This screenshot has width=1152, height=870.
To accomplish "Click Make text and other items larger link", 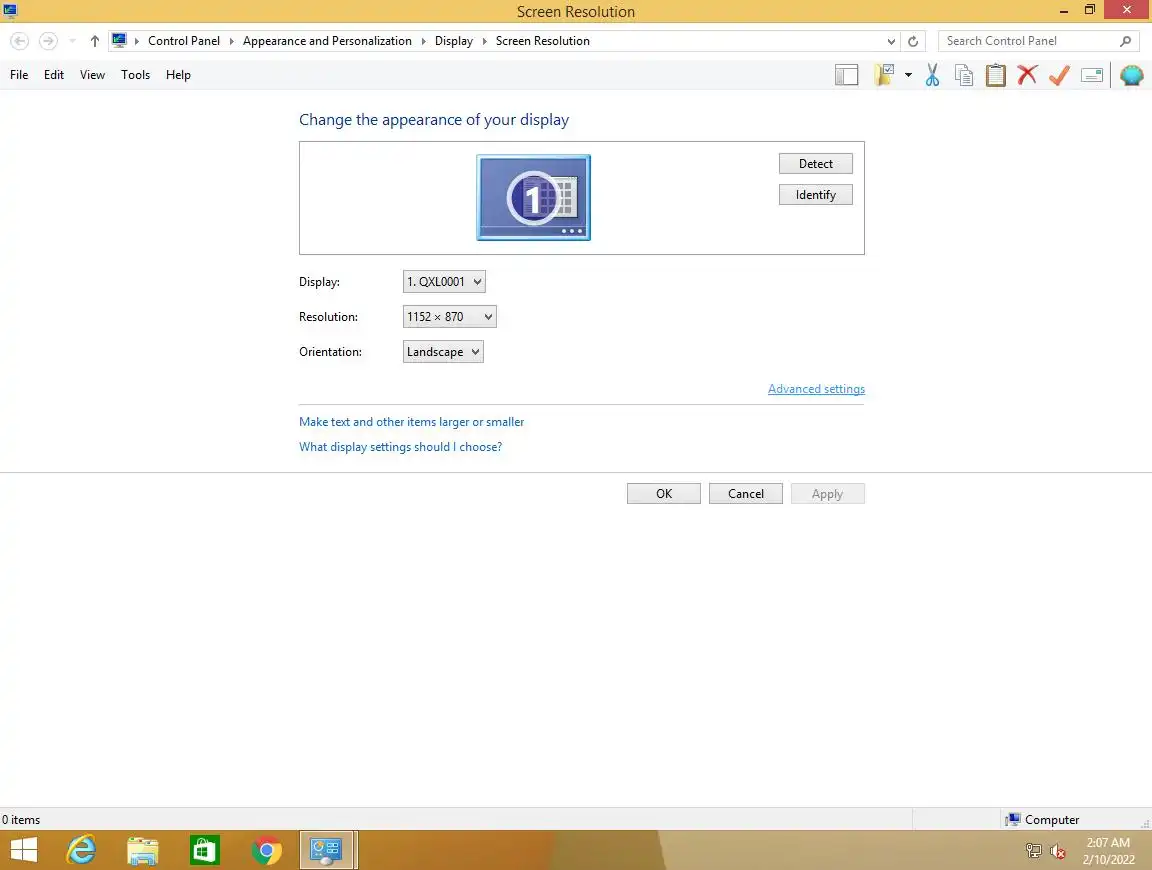I will pyautogui.click(x=411, y=422).
